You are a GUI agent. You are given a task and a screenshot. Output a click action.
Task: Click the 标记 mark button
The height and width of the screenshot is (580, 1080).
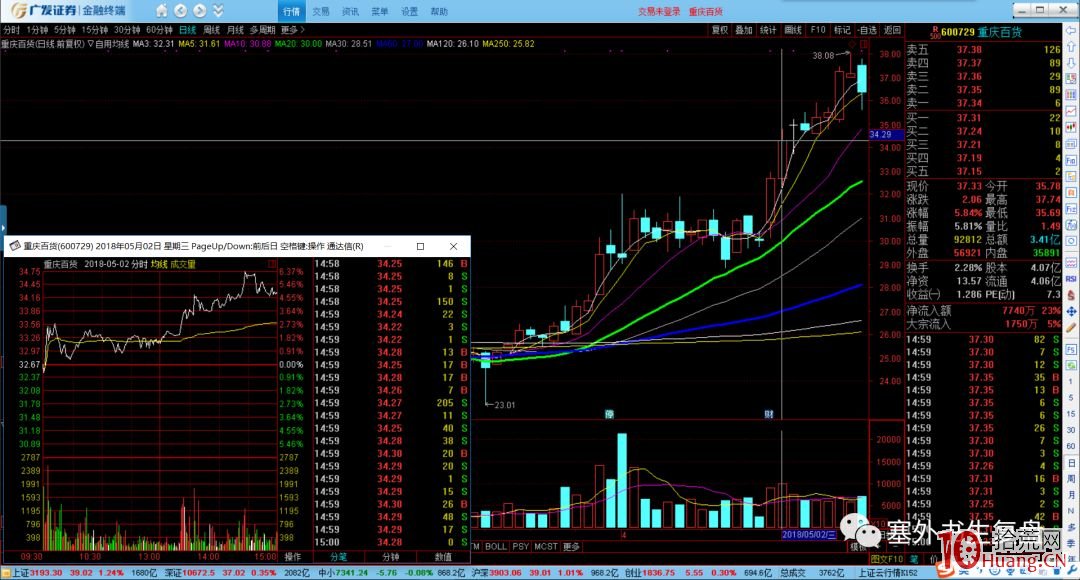point(842,30)
